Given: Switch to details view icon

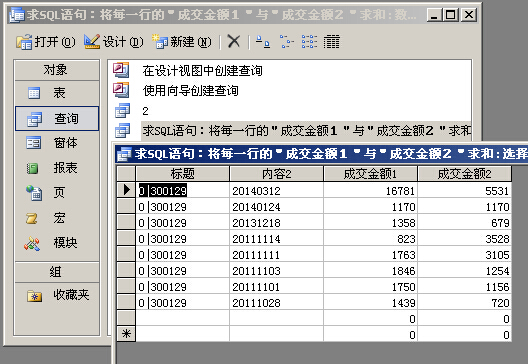Looking at the screenshot, I should pyautogui.click(x=332, y=42).
